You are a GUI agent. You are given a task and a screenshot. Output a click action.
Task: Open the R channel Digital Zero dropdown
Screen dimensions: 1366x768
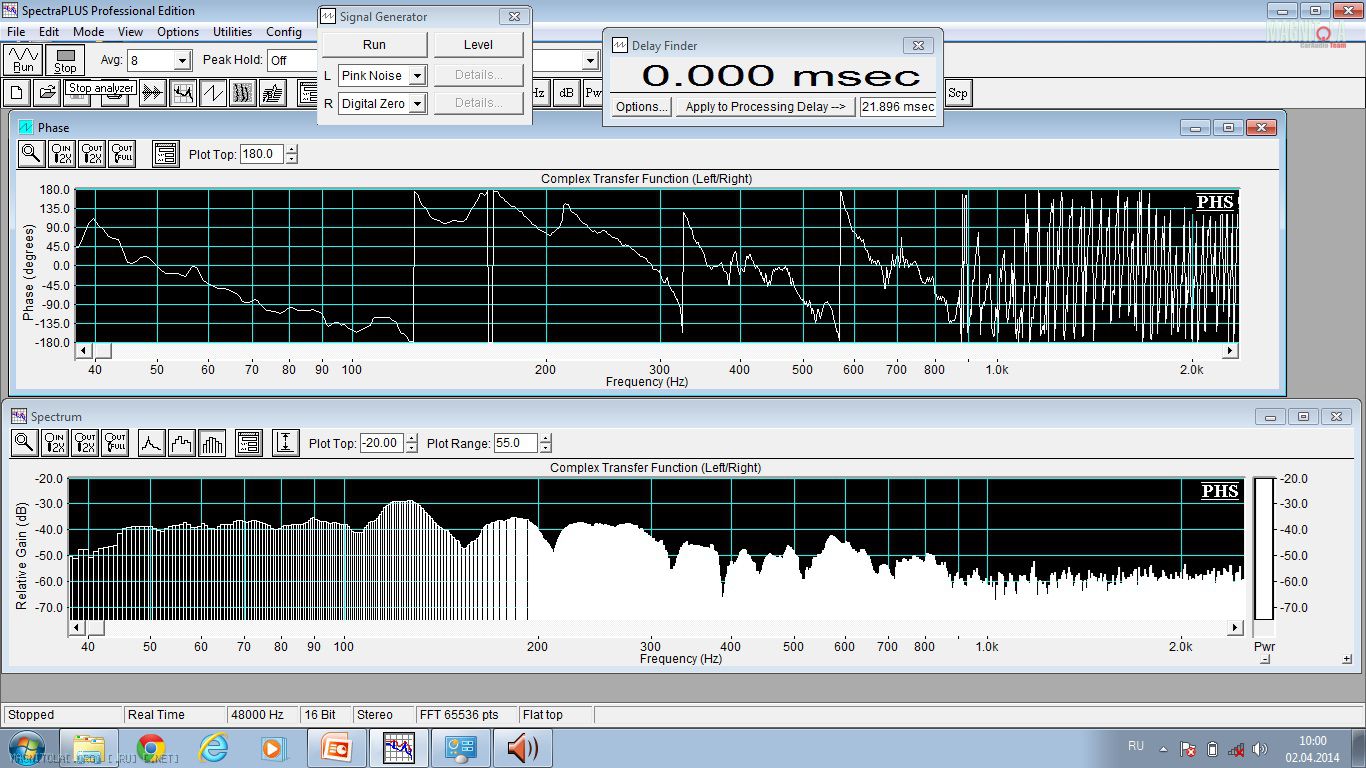417,103
